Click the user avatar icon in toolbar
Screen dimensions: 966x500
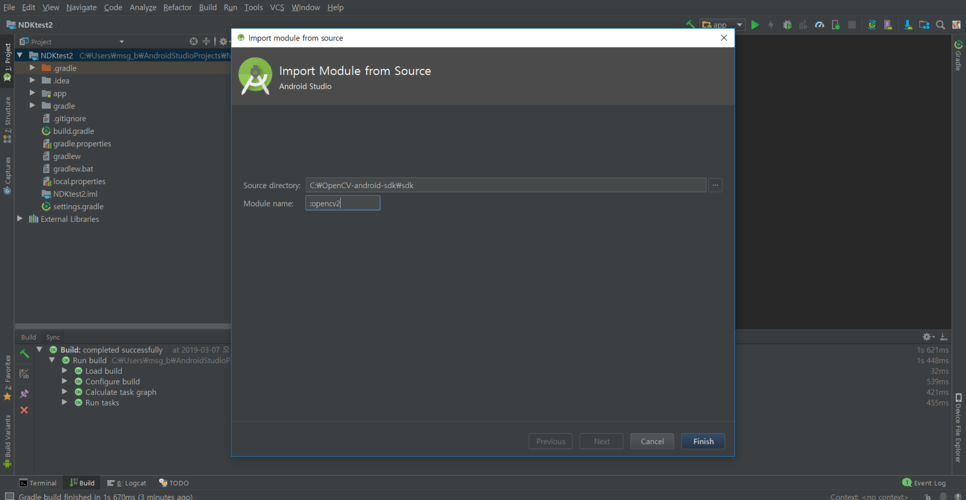tap(956, 25)
